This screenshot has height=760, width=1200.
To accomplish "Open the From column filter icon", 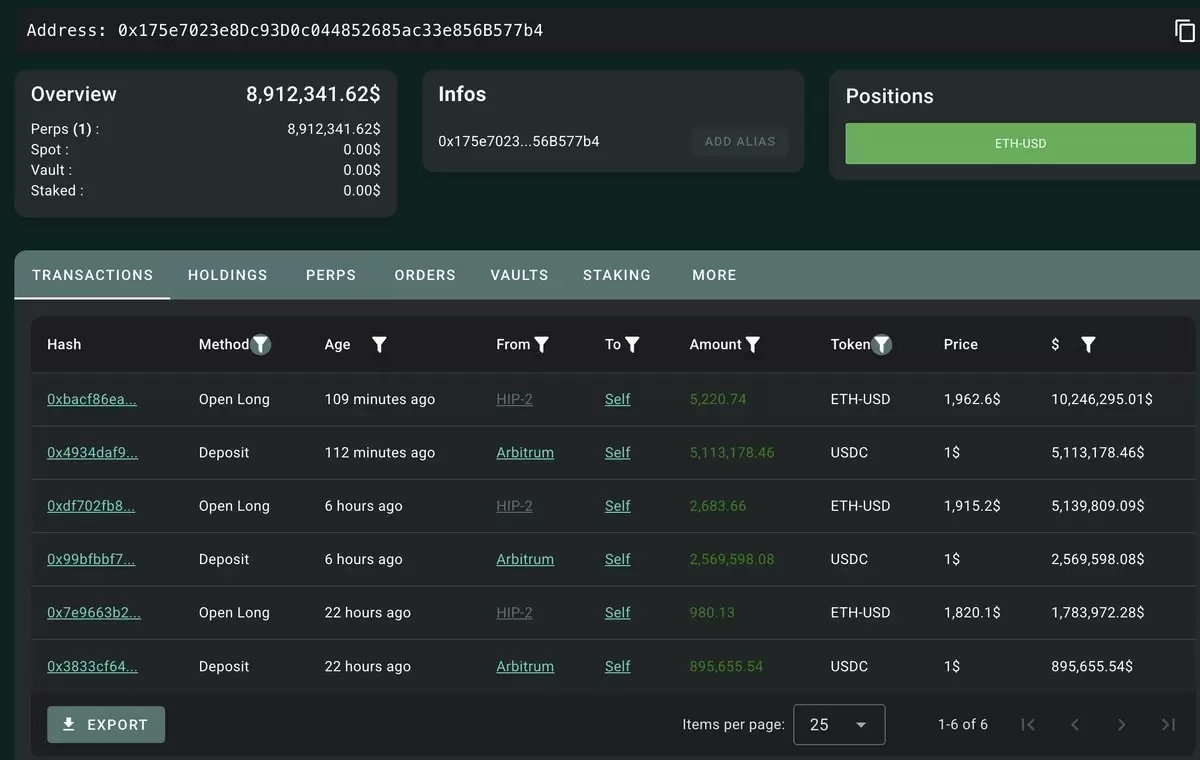I will [542, 344].
